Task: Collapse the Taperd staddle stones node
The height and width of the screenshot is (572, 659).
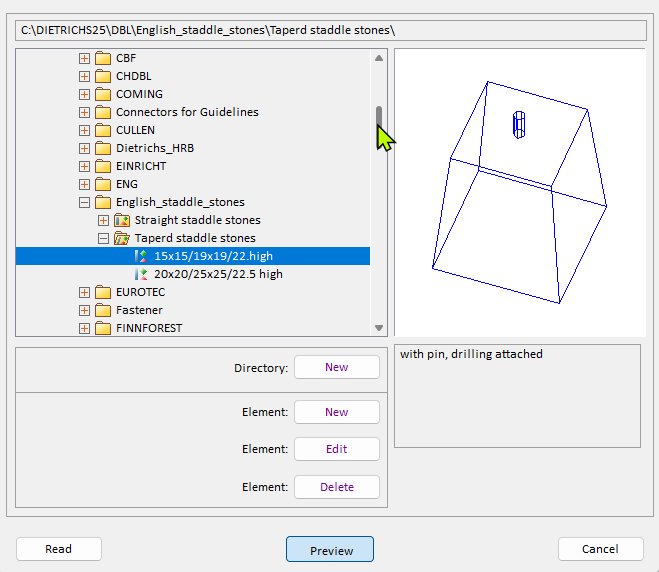Action: pyautogui.click(x=103, y=238)
